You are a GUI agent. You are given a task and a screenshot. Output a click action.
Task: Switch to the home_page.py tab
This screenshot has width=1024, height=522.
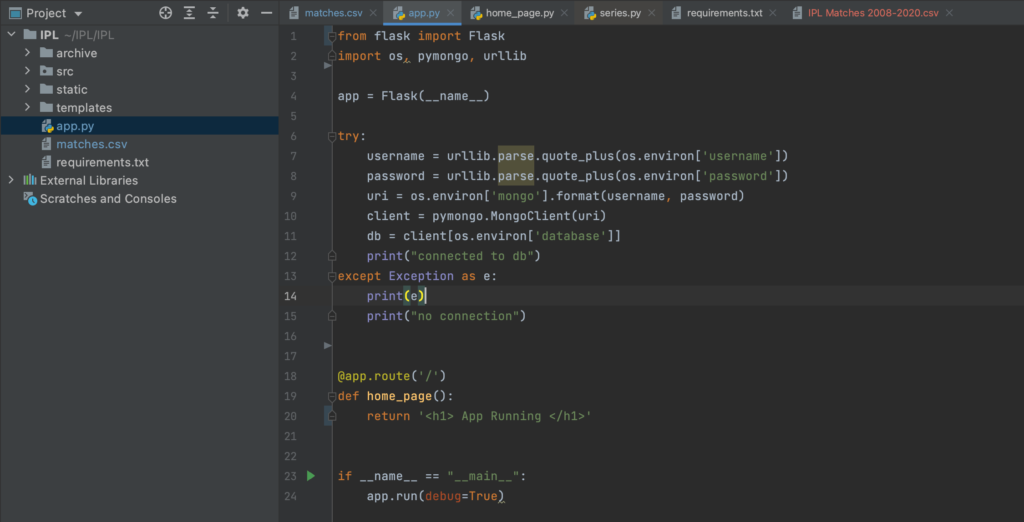click(520, 14)
